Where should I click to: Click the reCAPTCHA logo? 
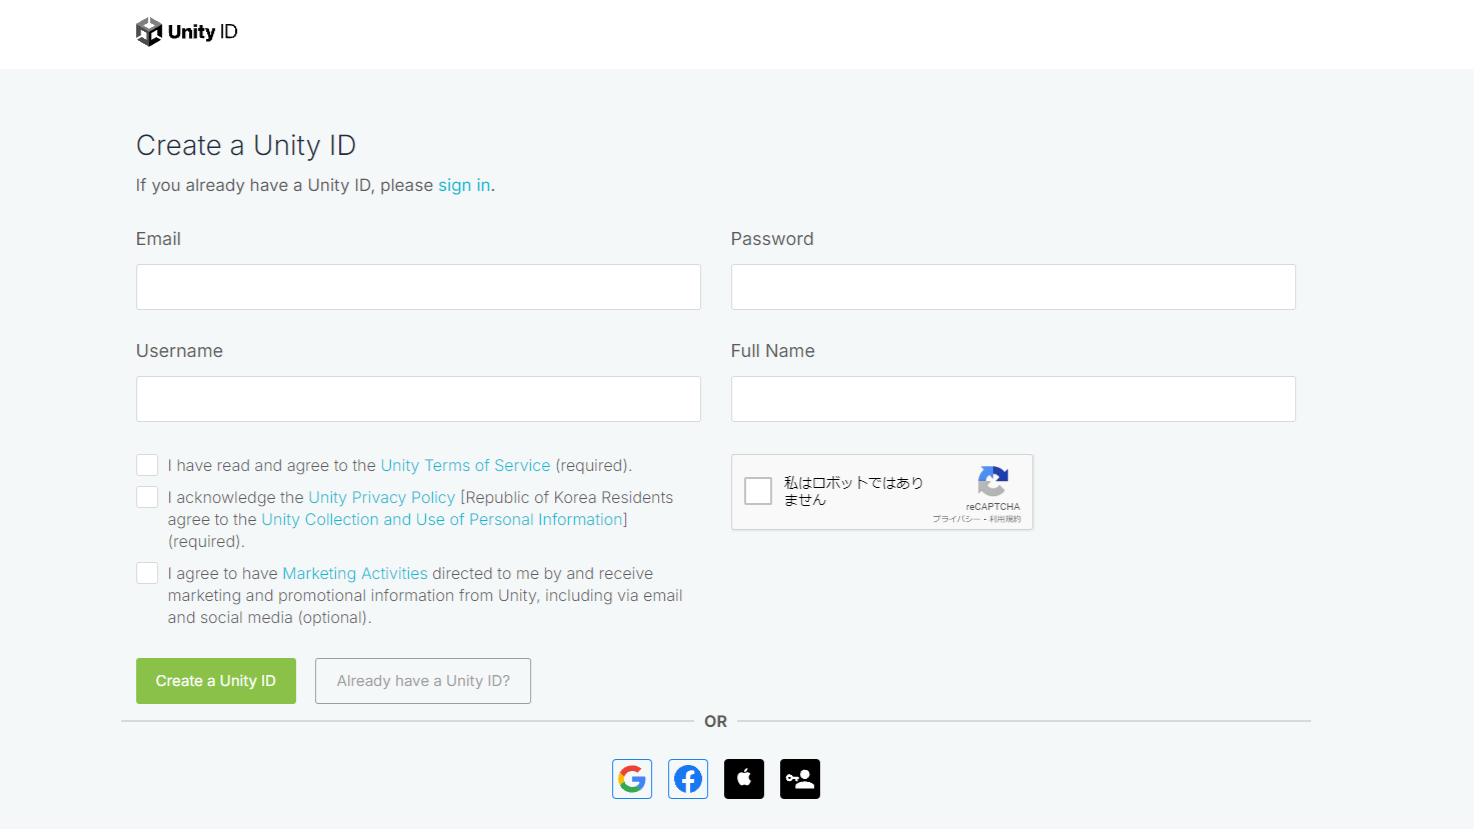[993, 482]
